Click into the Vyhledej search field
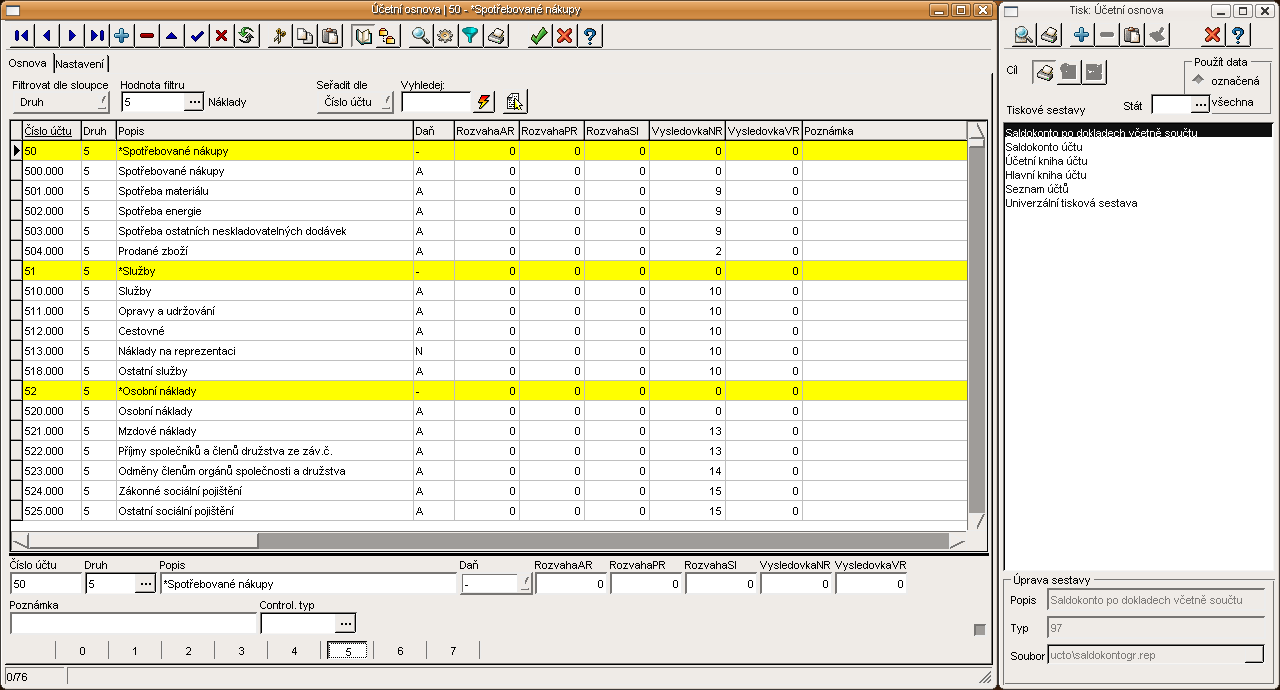Viewport: 1280px width, 690px height. (x=435, y=102)
